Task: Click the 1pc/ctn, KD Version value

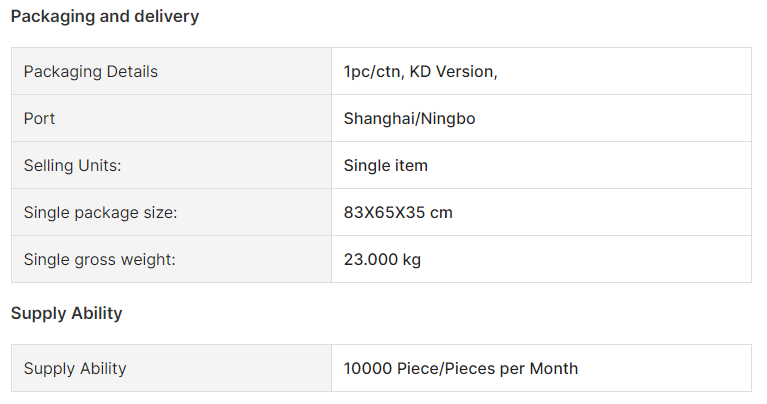Action: point(420,71)
